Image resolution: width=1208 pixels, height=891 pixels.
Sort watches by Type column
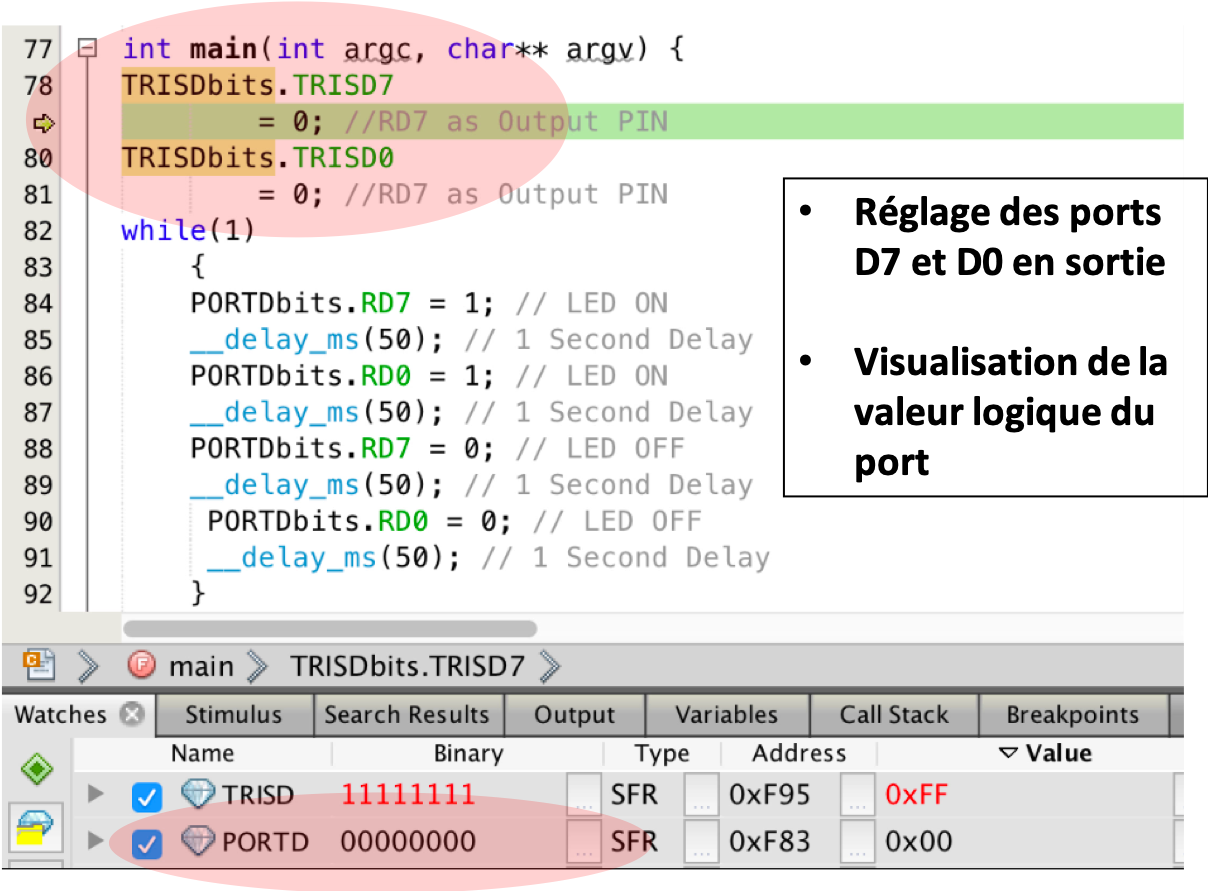click(662, 753)
